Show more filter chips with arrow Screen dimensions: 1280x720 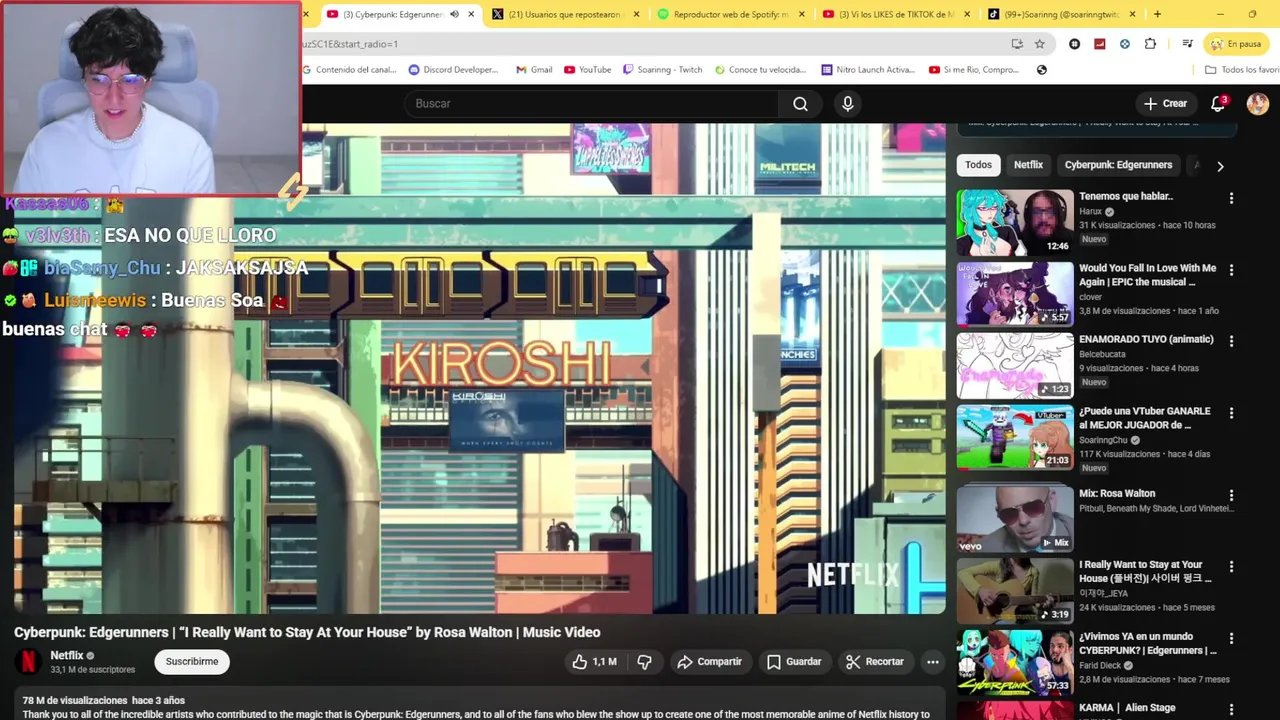[x=1220, y=166]
